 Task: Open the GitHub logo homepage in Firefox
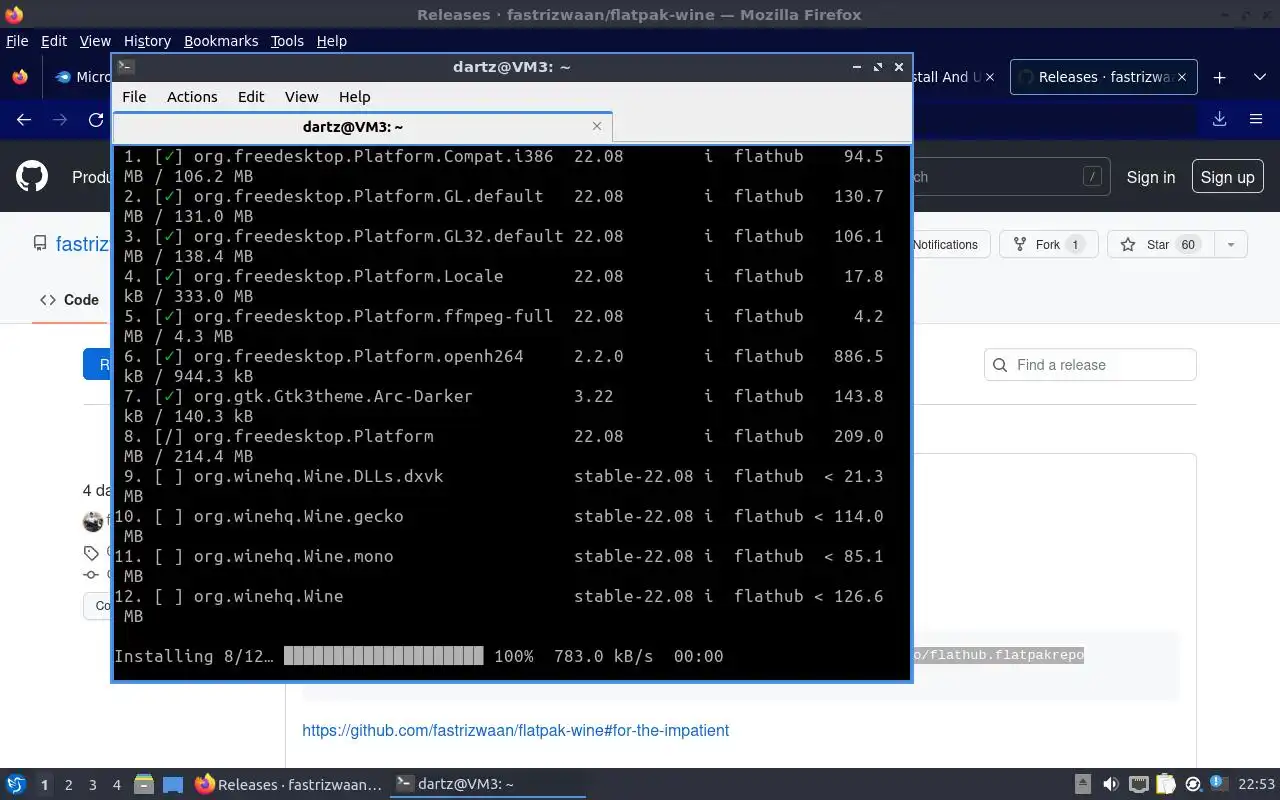pyautogui.click(x=32, y=177)
